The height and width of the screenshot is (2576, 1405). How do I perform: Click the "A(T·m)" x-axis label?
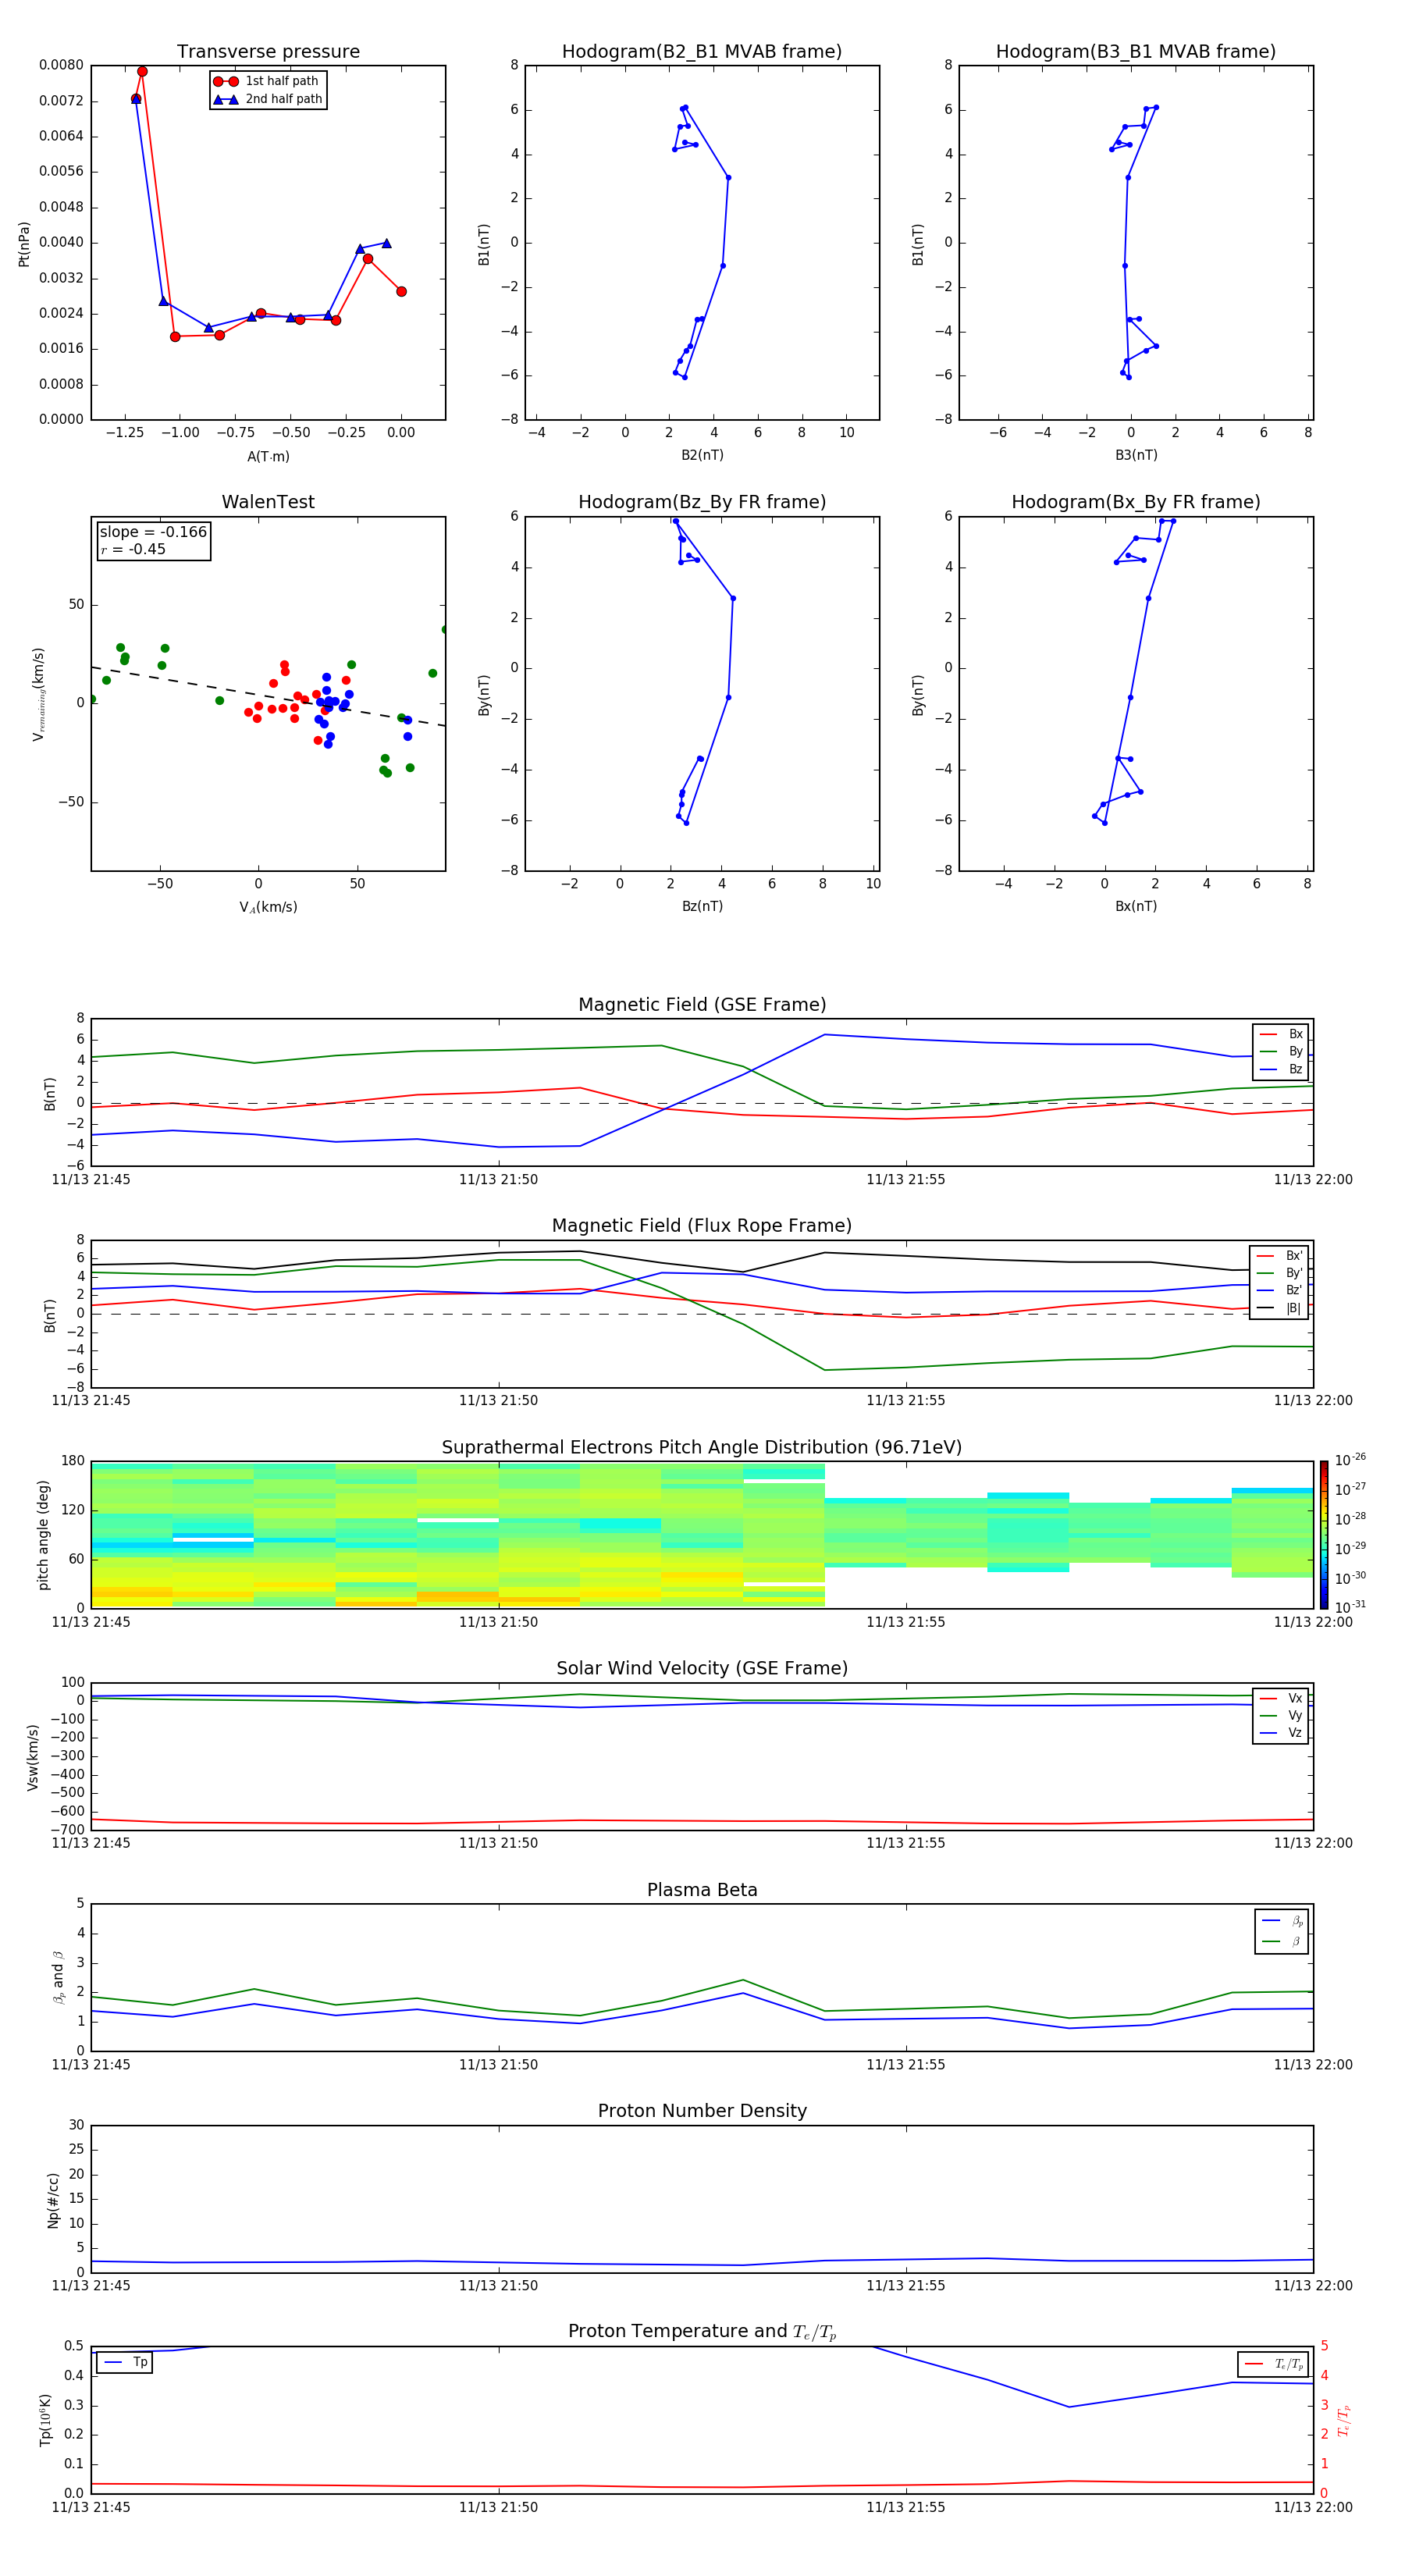pos(268,456)
